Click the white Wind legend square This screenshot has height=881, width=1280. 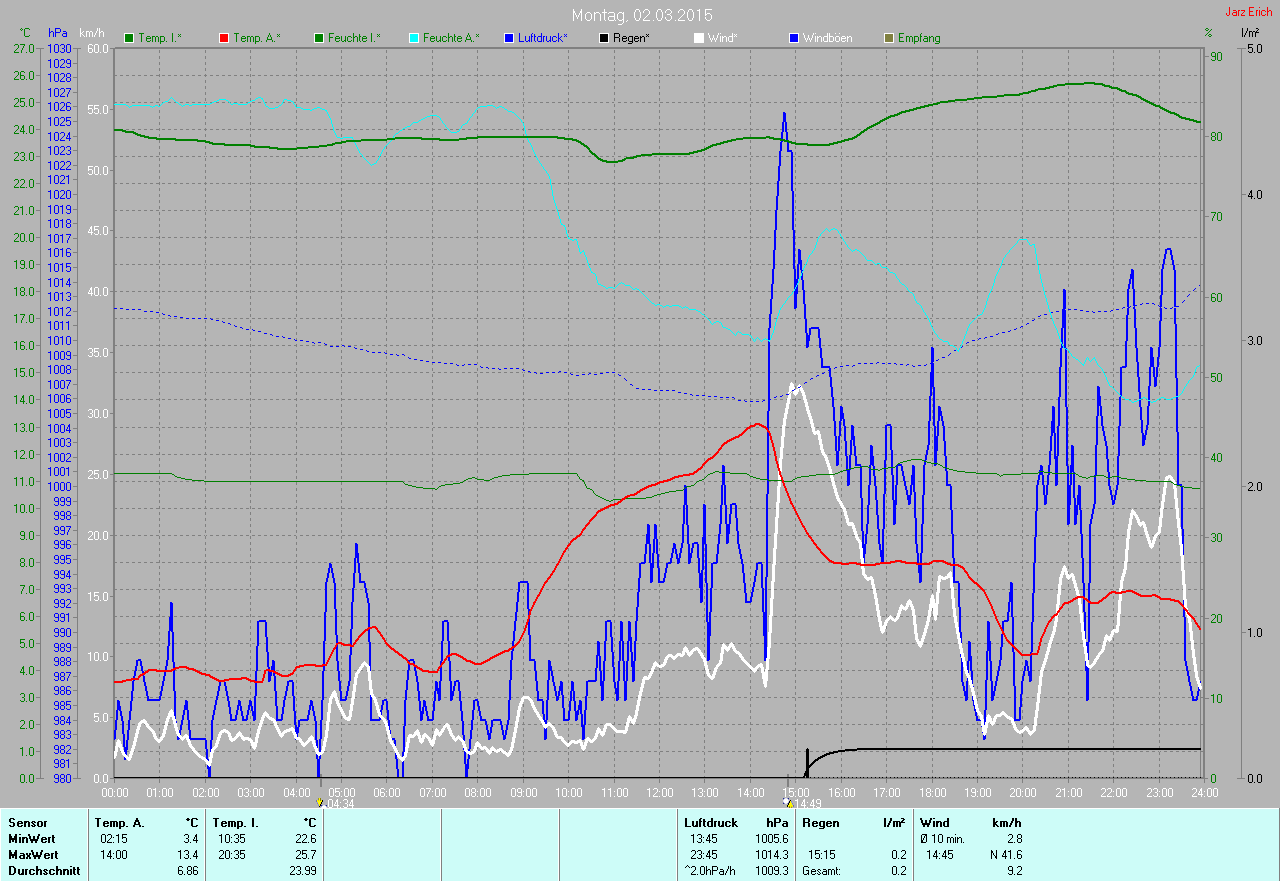tap(698, 38)
